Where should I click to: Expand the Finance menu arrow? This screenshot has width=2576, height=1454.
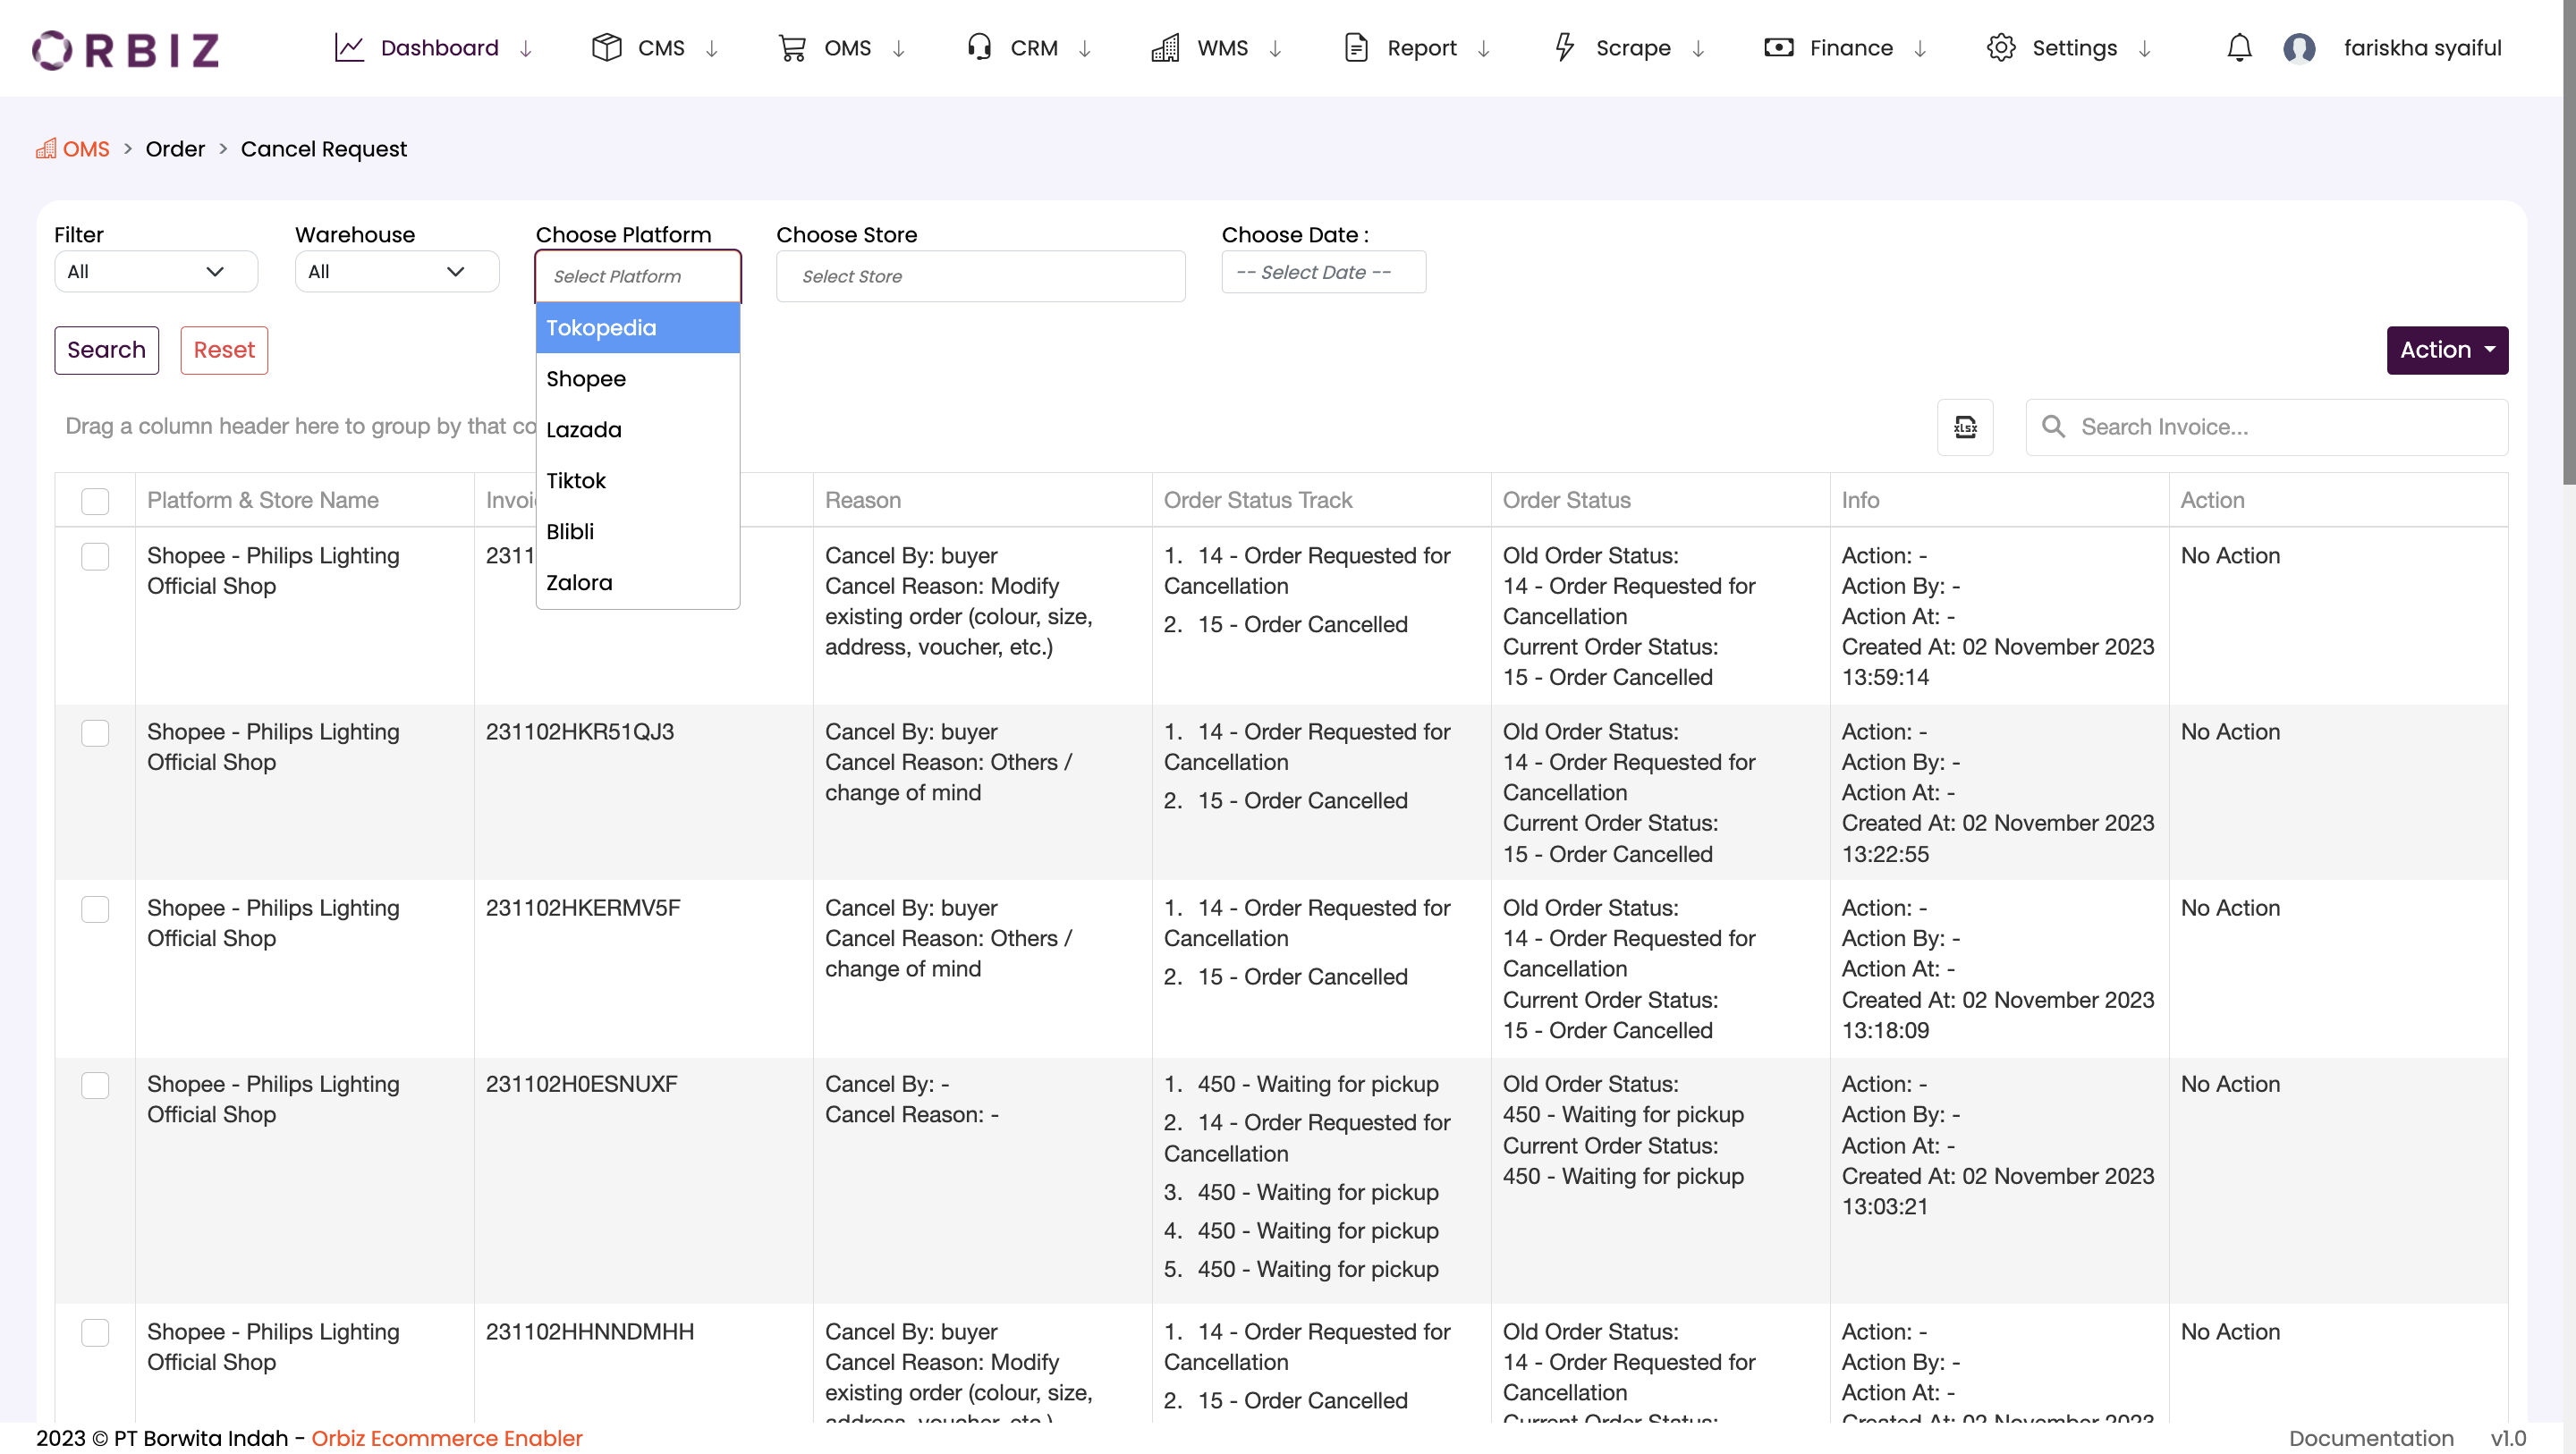(1920, 49)
